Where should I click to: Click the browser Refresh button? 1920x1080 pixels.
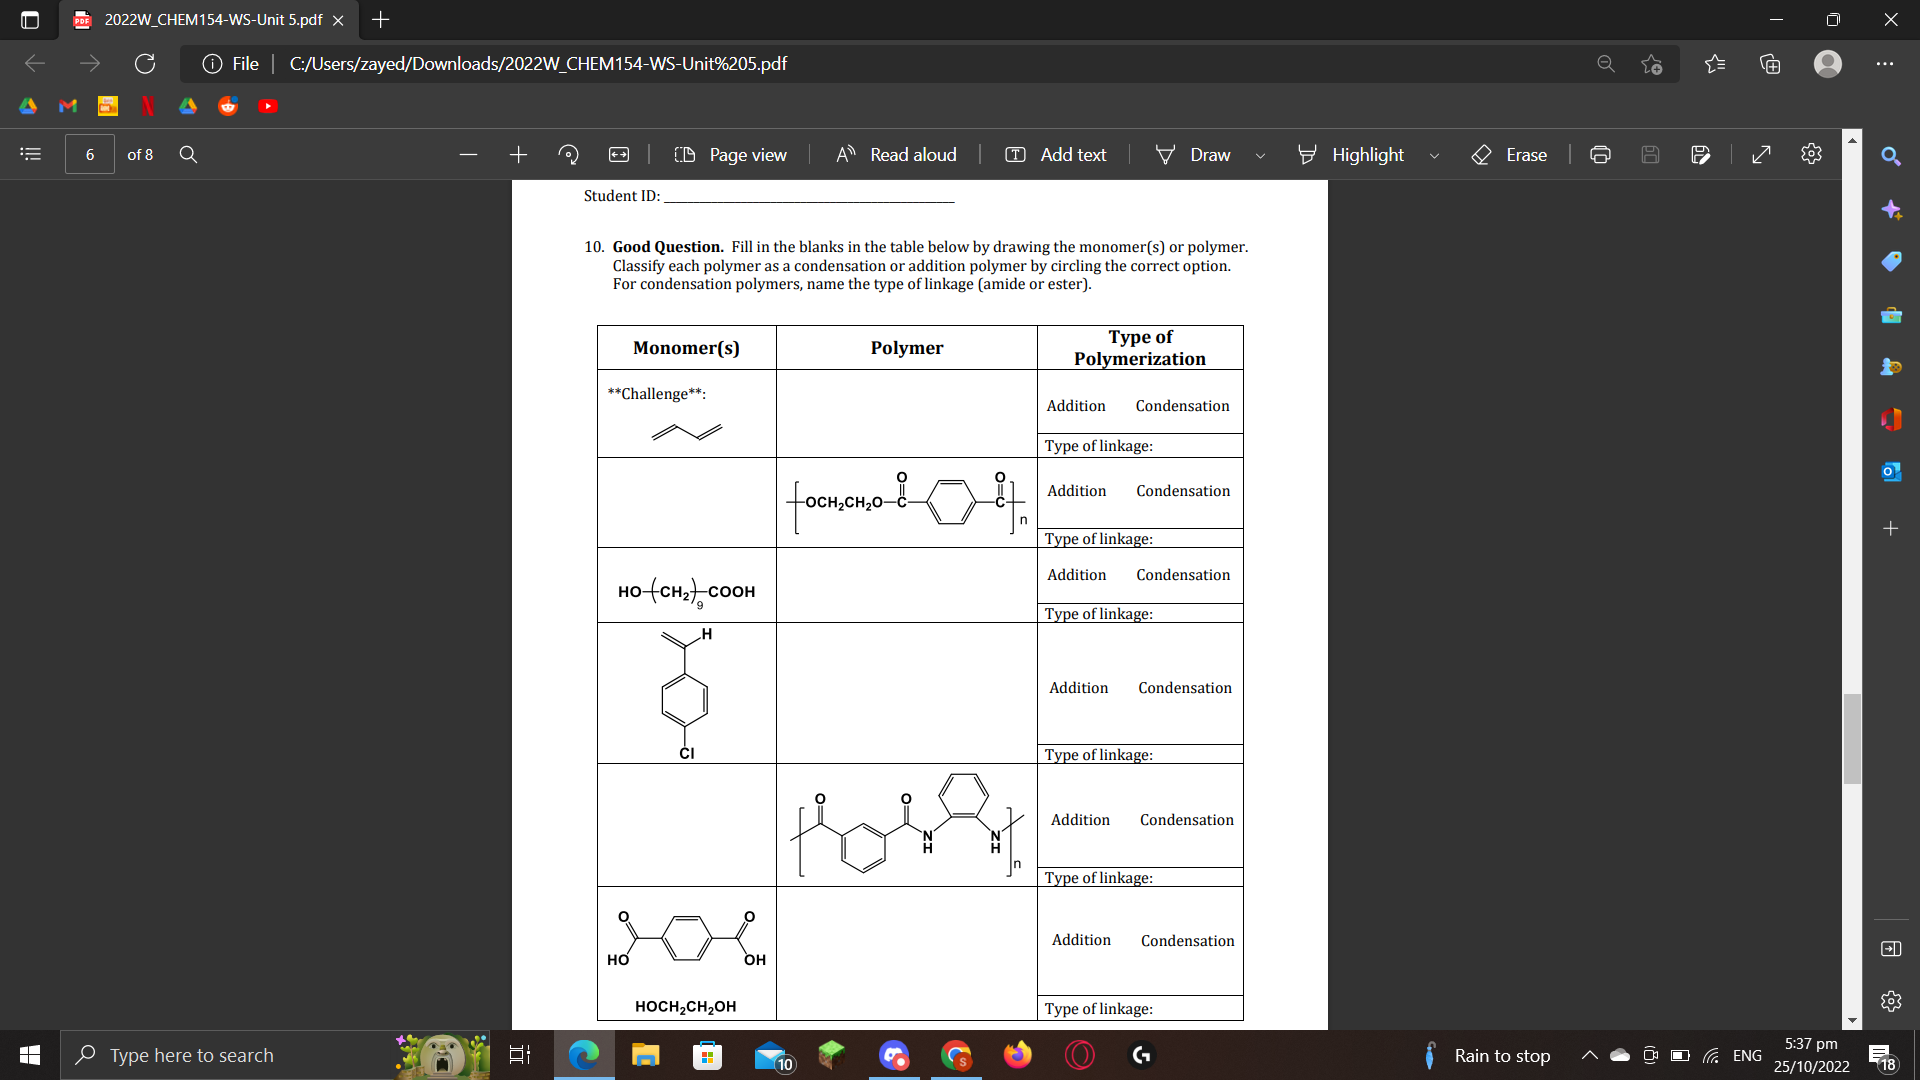tap(145, 63)
